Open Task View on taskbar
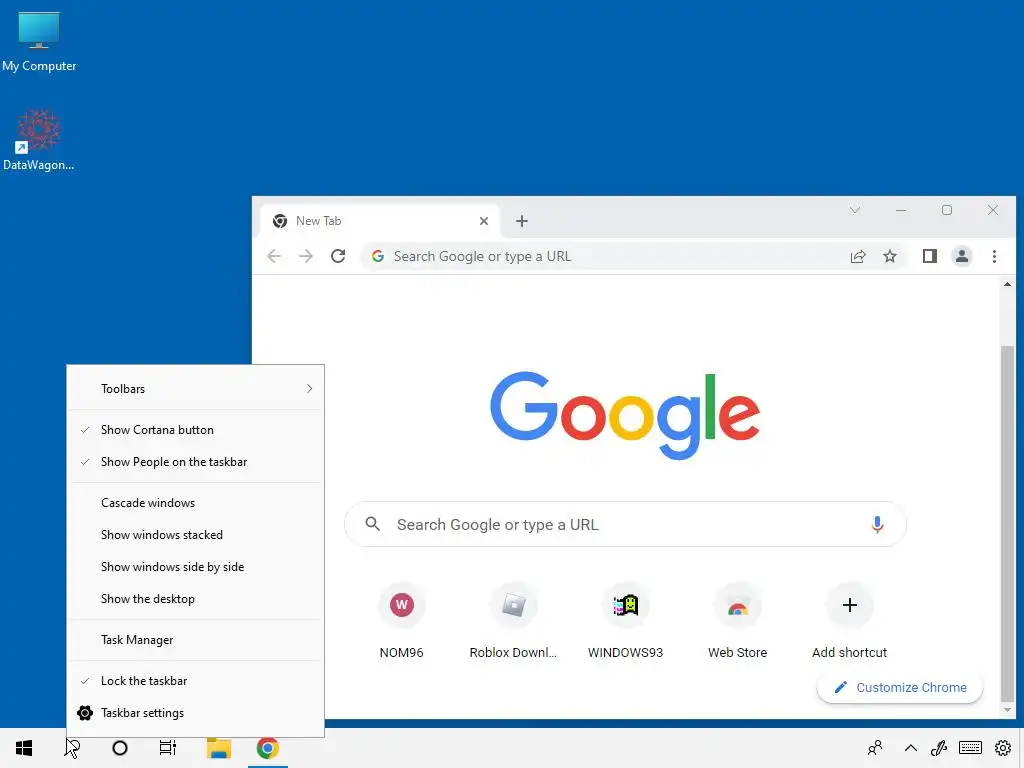The image size is (1024, 768). 168,748
